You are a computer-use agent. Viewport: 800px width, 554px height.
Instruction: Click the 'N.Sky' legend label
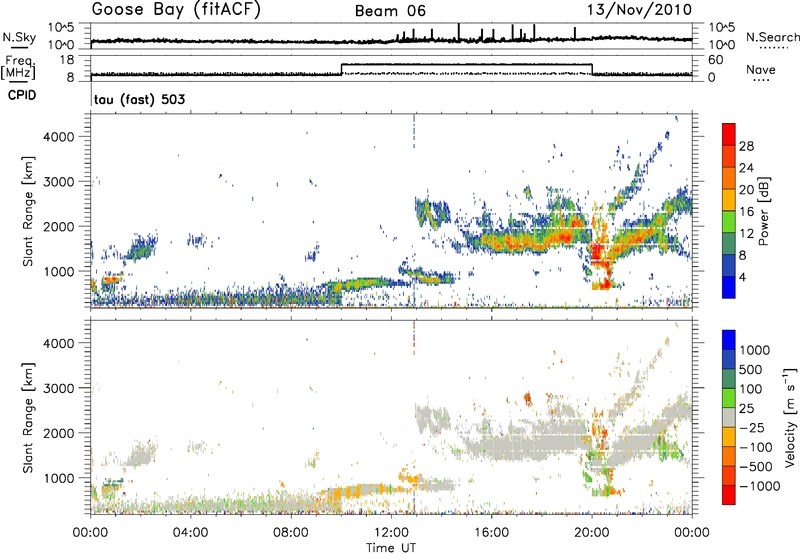pyautogui.click(x=19, y=37)
